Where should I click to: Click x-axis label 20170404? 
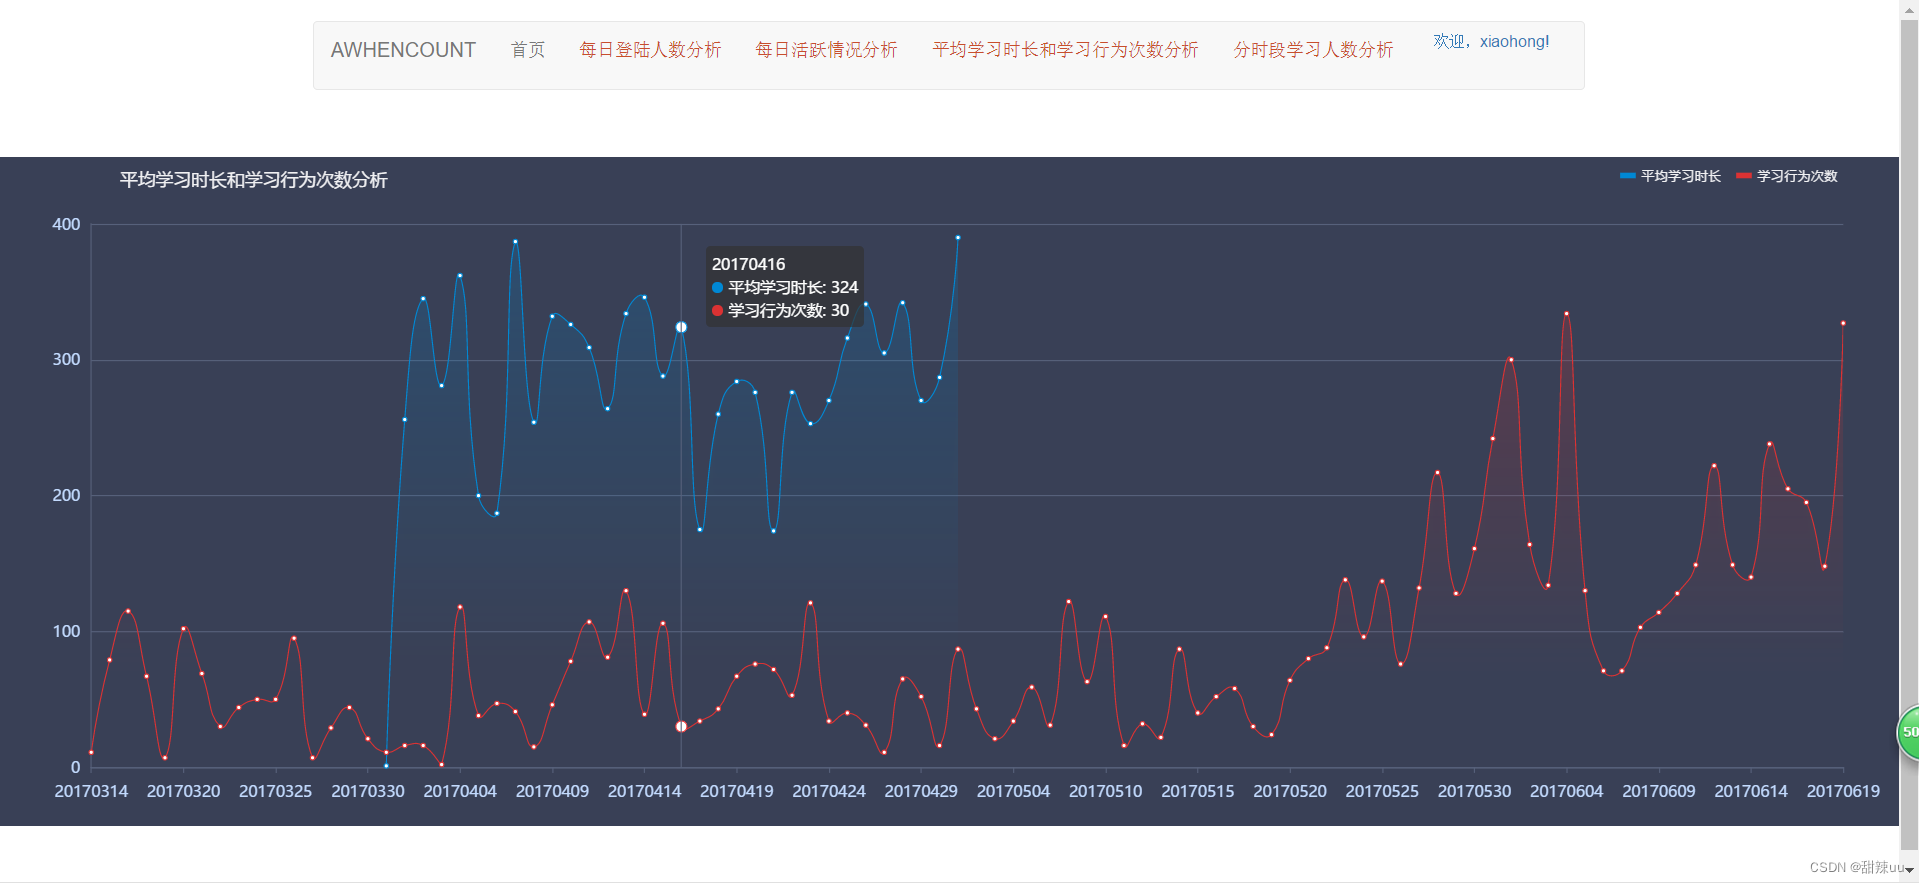(460, 791)
